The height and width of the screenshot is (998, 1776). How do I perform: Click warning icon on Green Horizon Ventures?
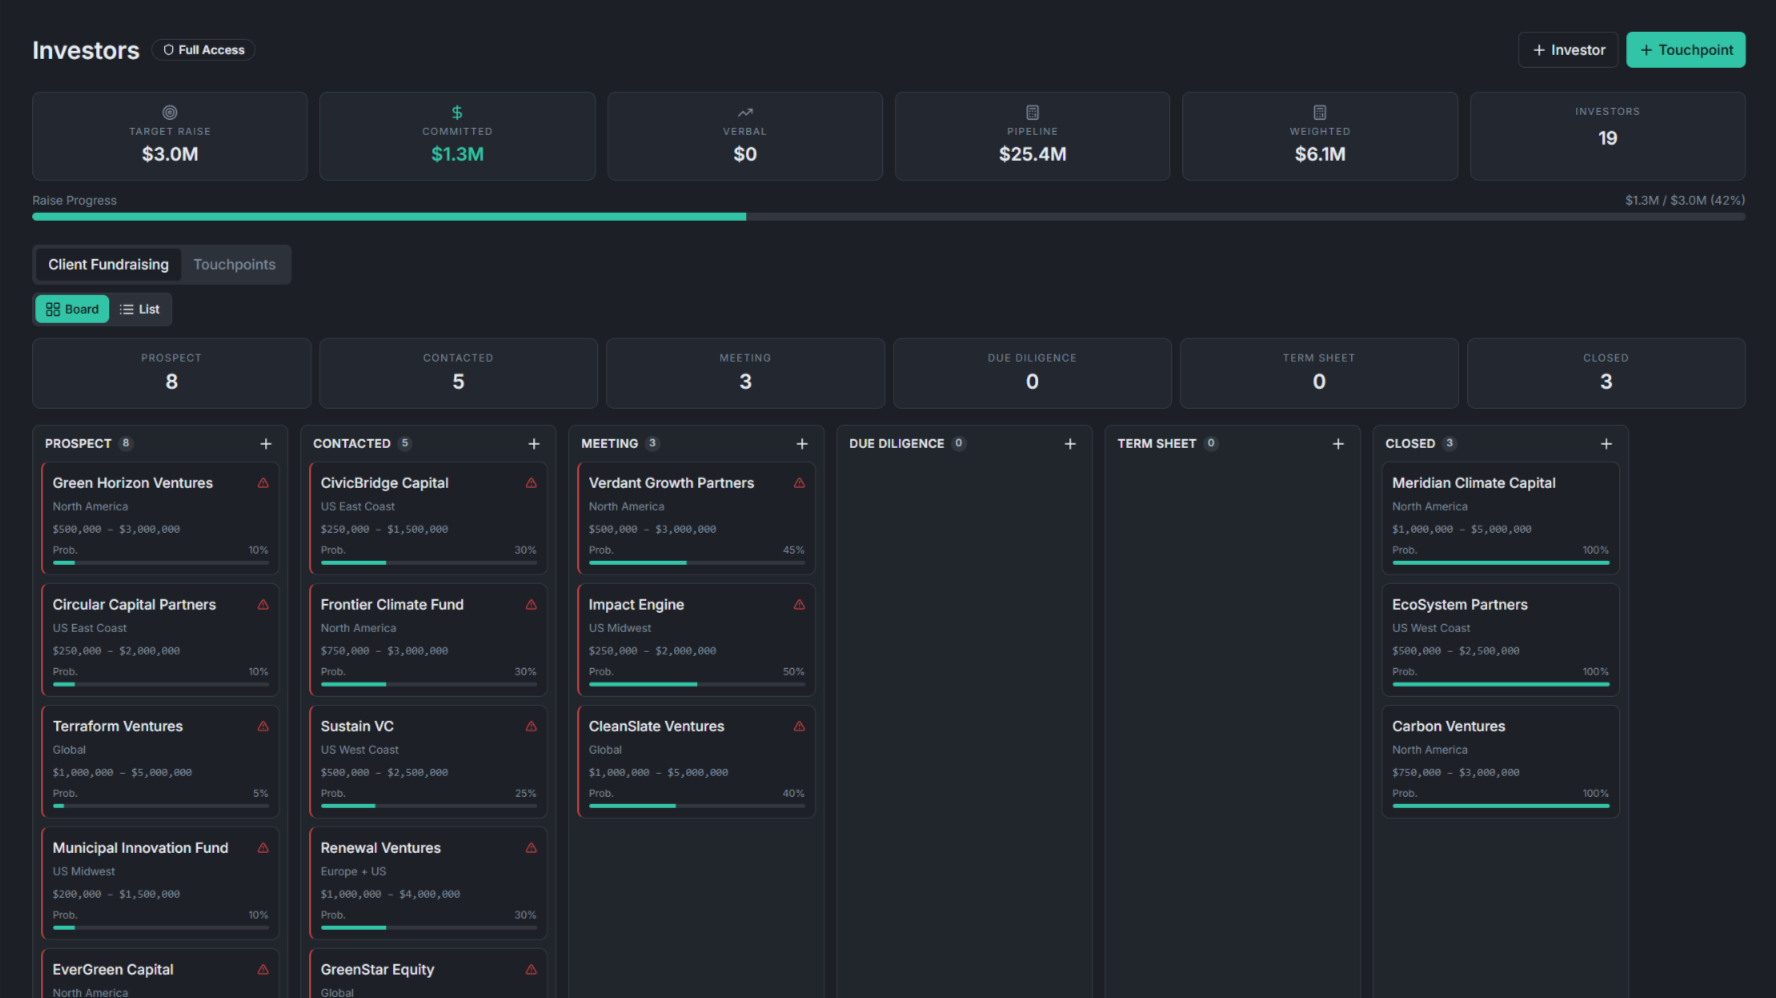pos(263,483)
